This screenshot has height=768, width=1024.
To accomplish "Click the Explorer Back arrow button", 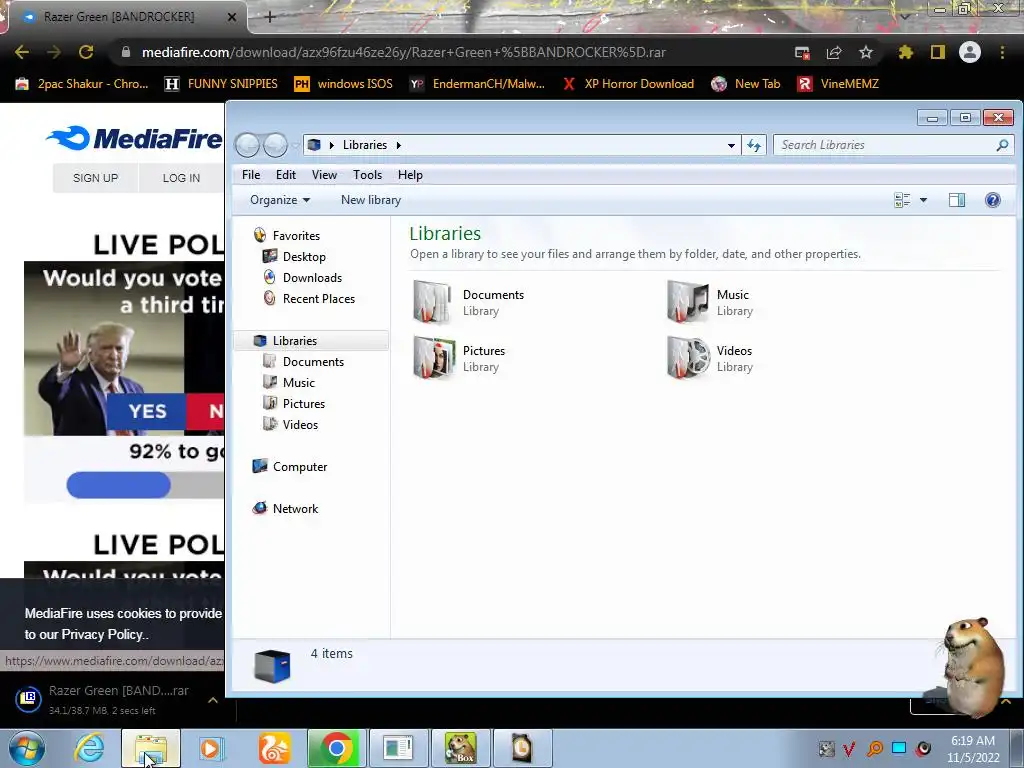I will tap(248, 145).
